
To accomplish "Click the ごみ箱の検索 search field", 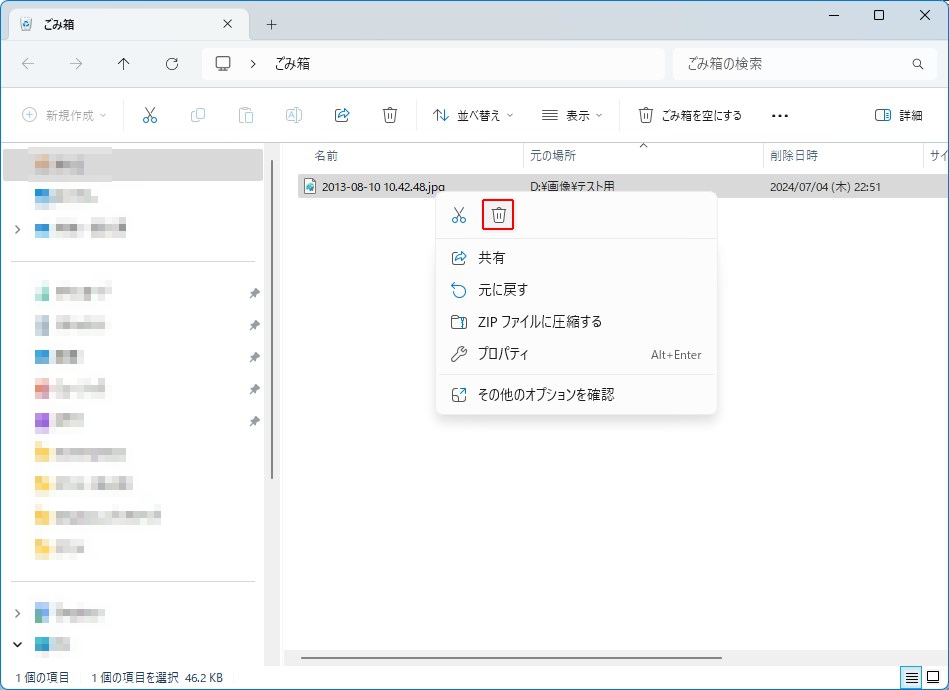I will point(795,64).
